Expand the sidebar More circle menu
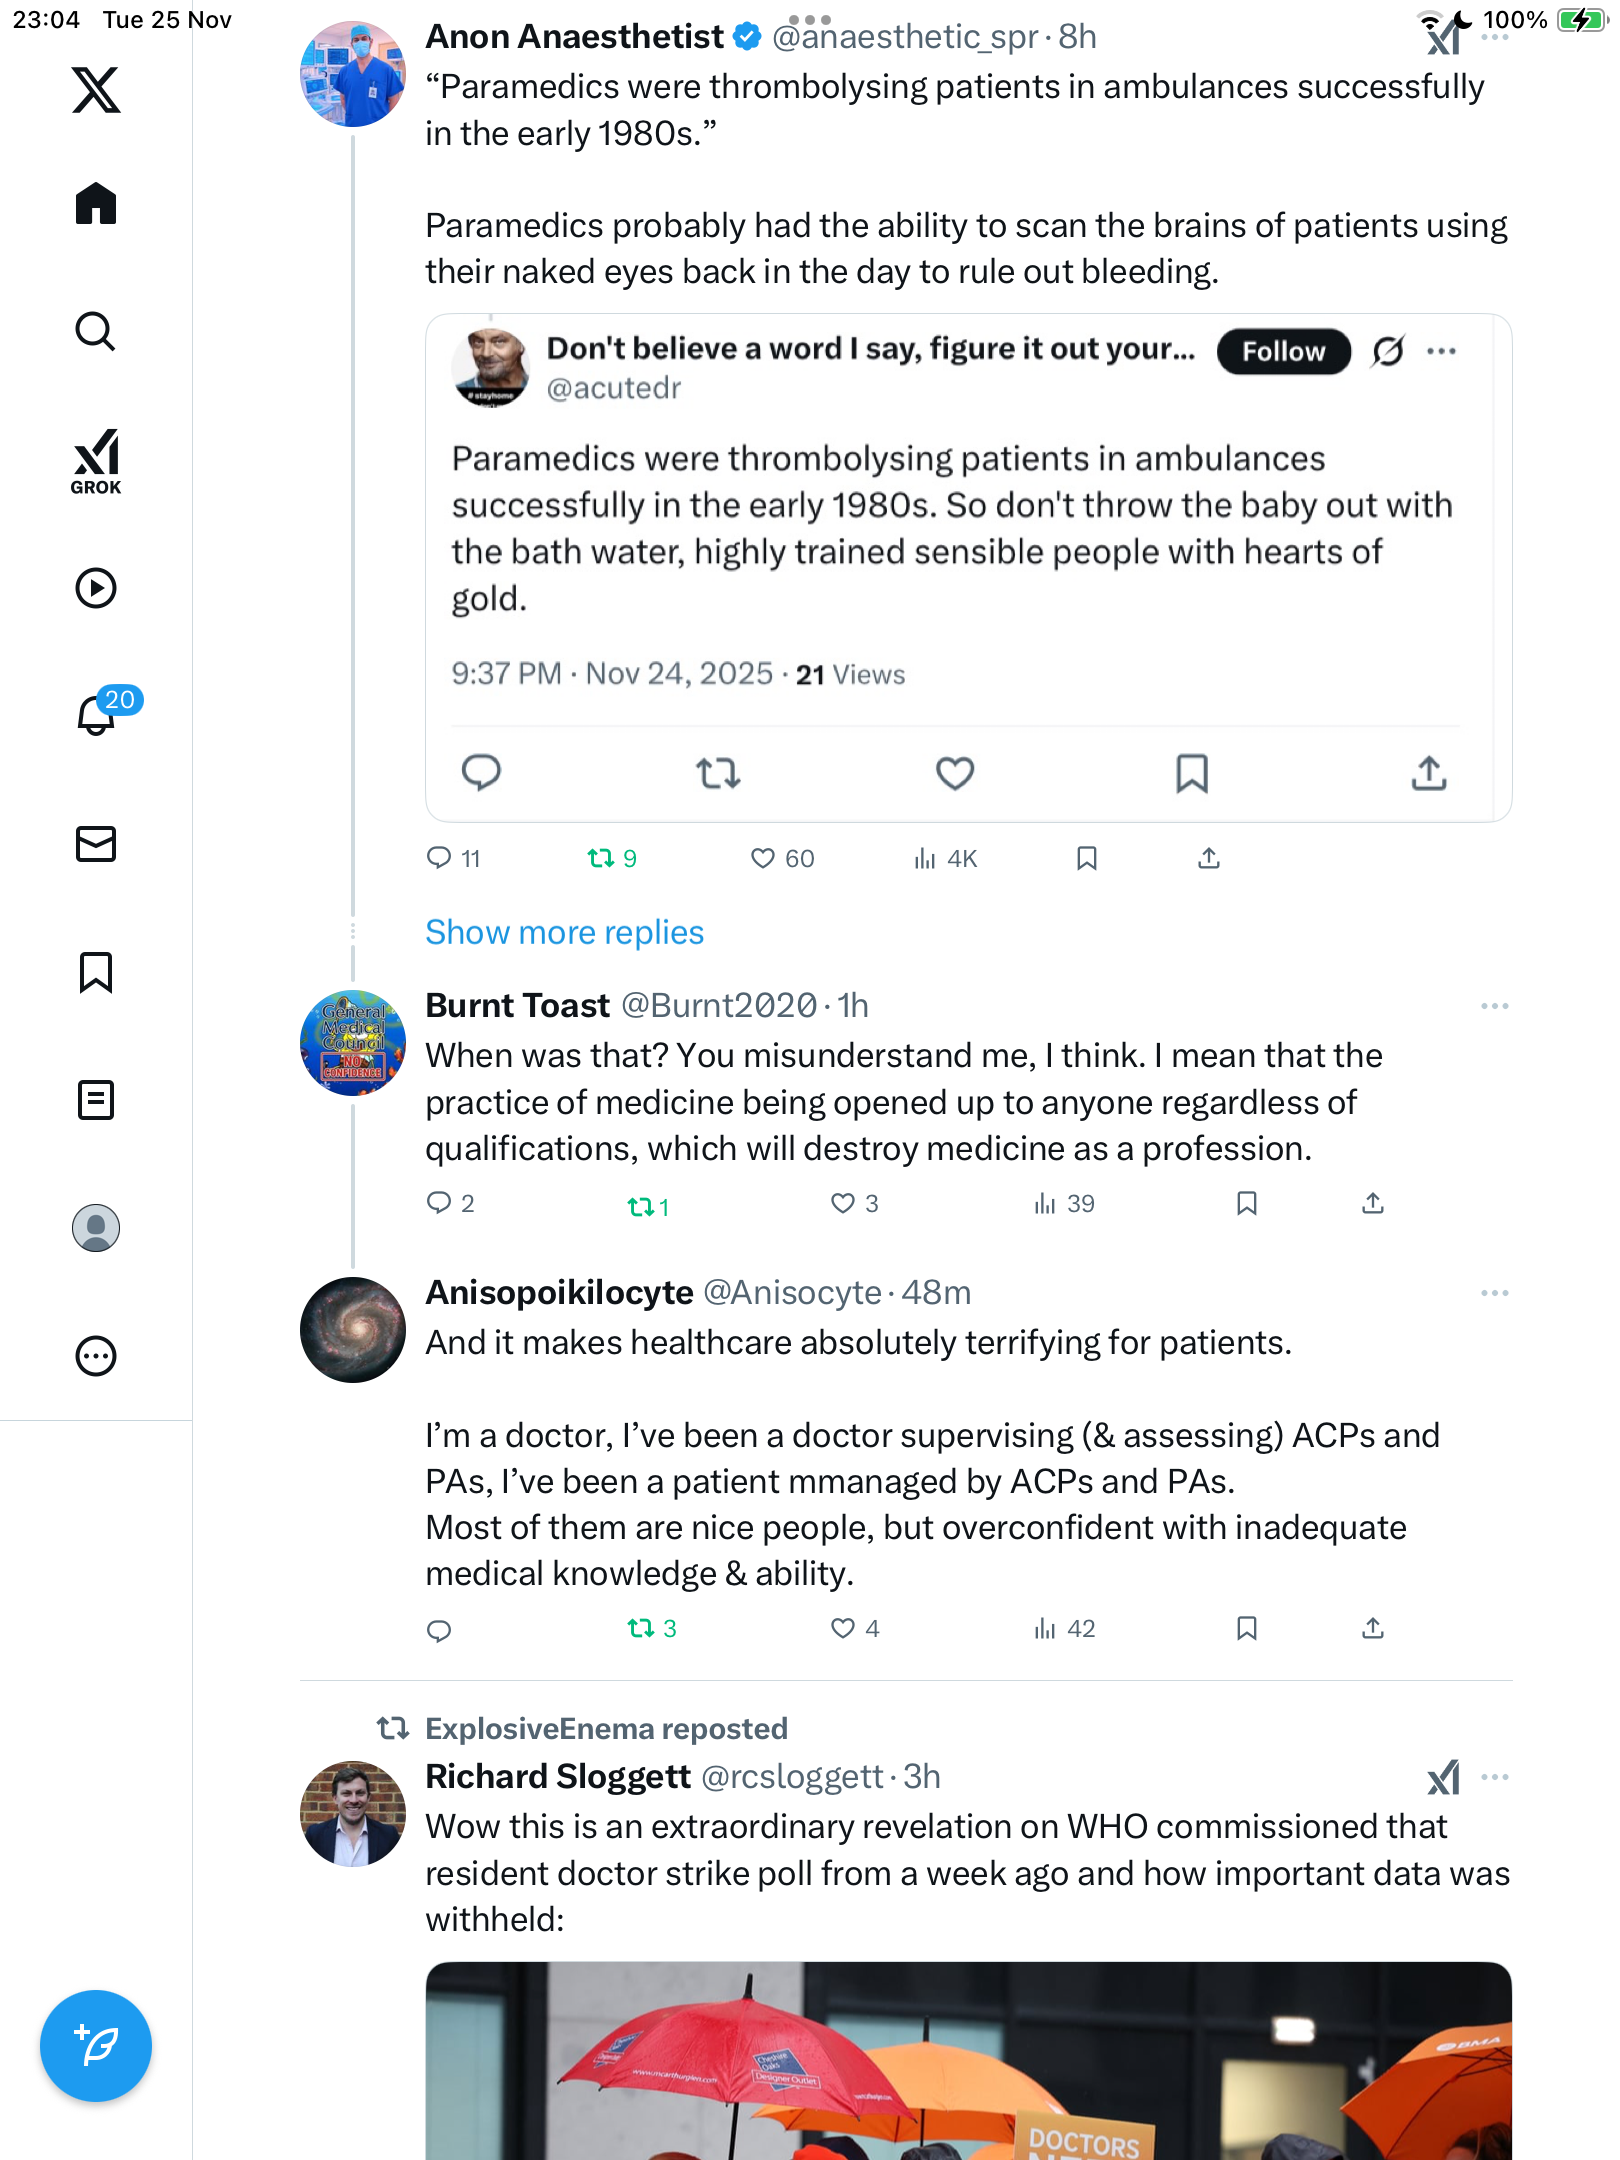The height and width of the screenshot is (2160, 1620). 96,1356
